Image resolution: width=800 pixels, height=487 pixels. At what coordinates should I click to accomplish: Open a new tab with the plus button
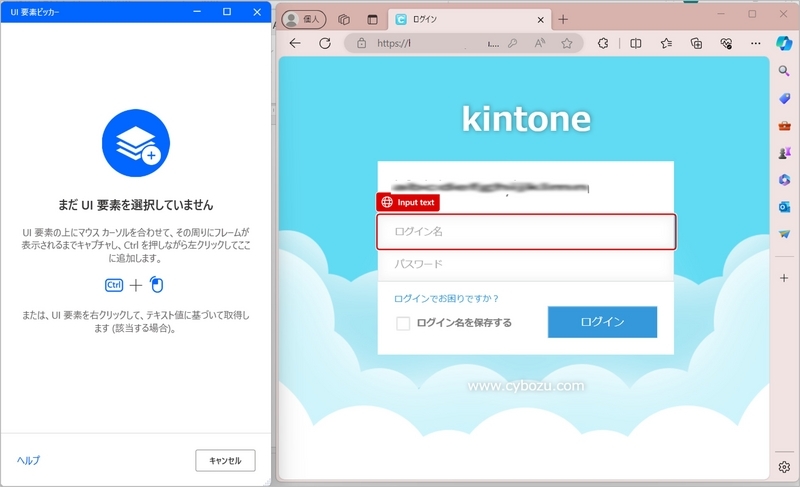click(563, 19)
